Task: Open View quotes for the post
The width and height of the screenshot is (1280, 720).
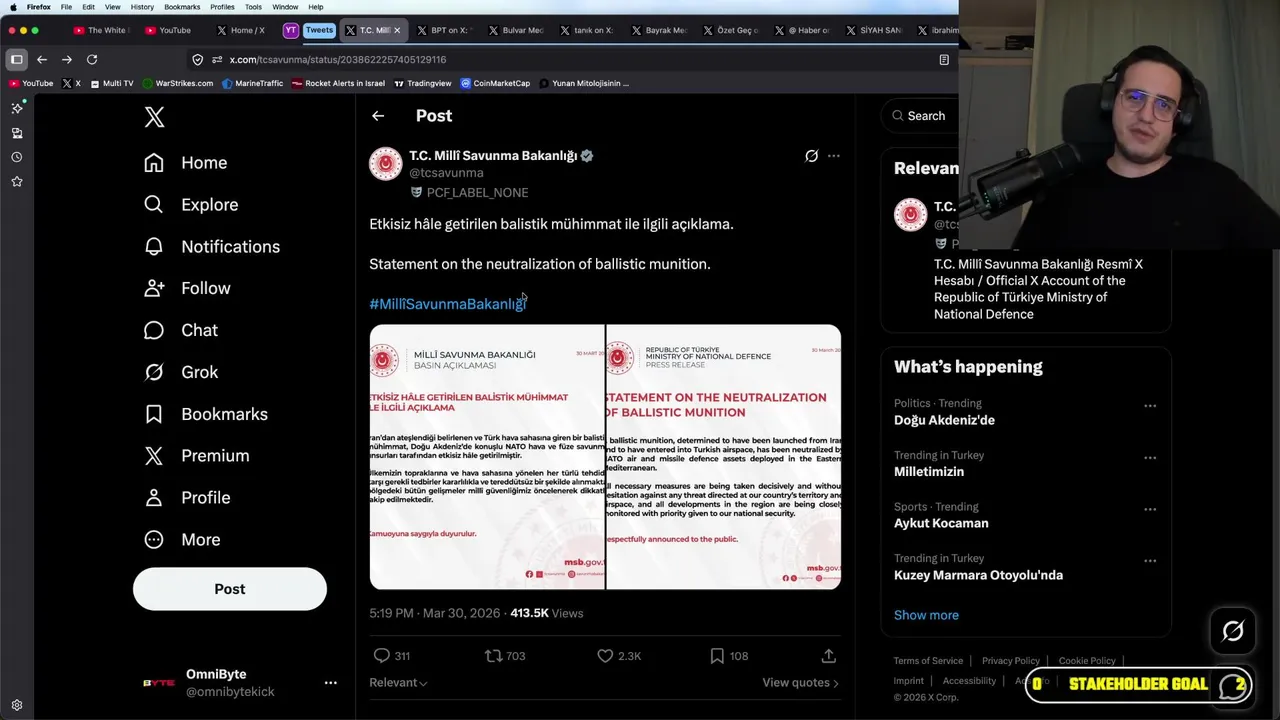Action: click(800, 683)
